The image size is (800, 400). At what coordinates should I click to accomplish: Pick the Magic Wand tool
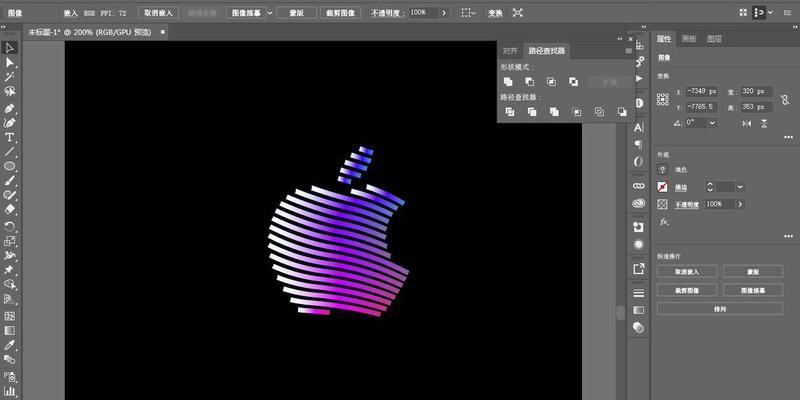coord(9,77)
